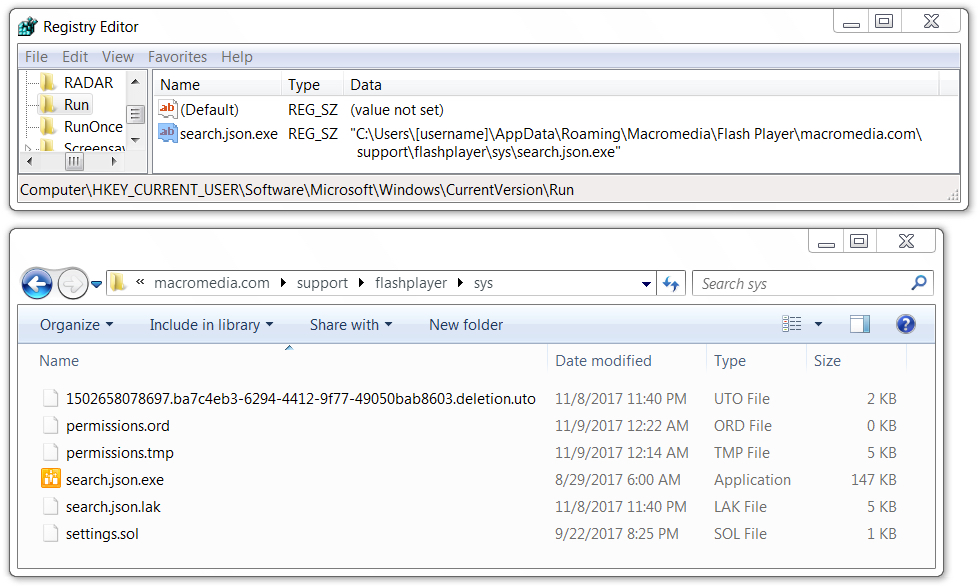979x587 pixels.
Task: Open the Edit menu in Registry Editor
Action: (75, 57)
